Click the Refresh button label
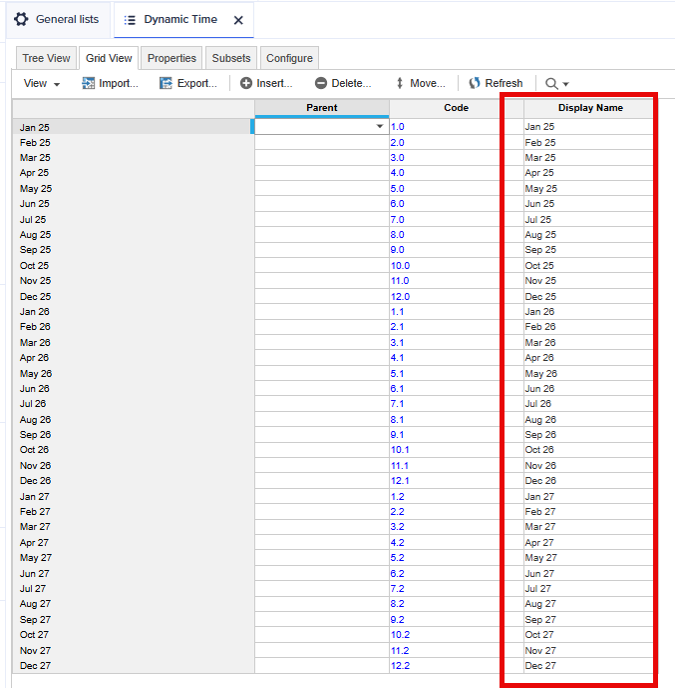 pyautogui.click(x=504, y=83)
